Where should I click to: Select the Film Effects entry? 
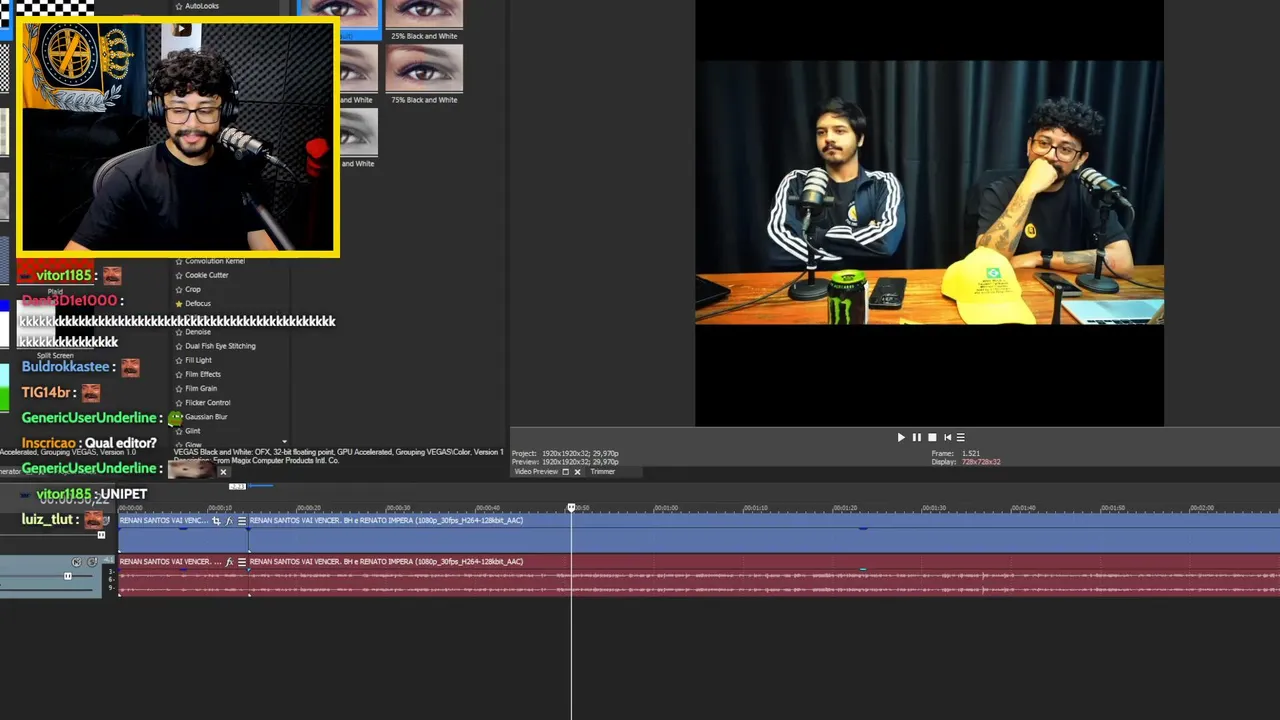point(203,374)
